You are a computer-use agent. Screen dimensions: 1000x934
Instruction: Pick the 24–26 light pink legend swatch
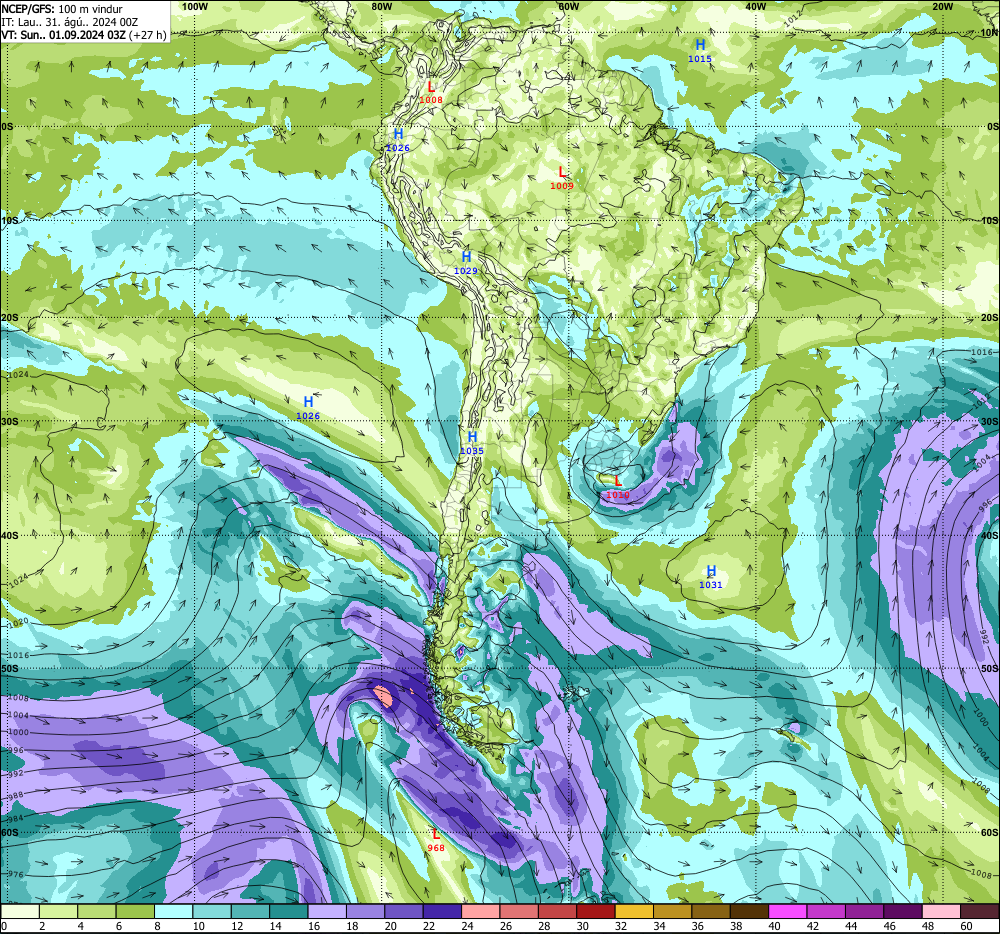[x=481, y=911]
